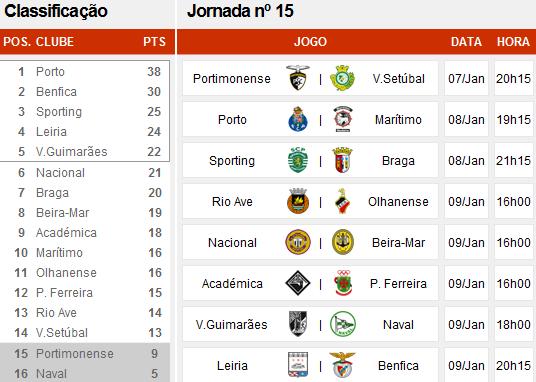536x382 pixels.
Task: Click the Portimonense club crest
Action: [298, 78]
